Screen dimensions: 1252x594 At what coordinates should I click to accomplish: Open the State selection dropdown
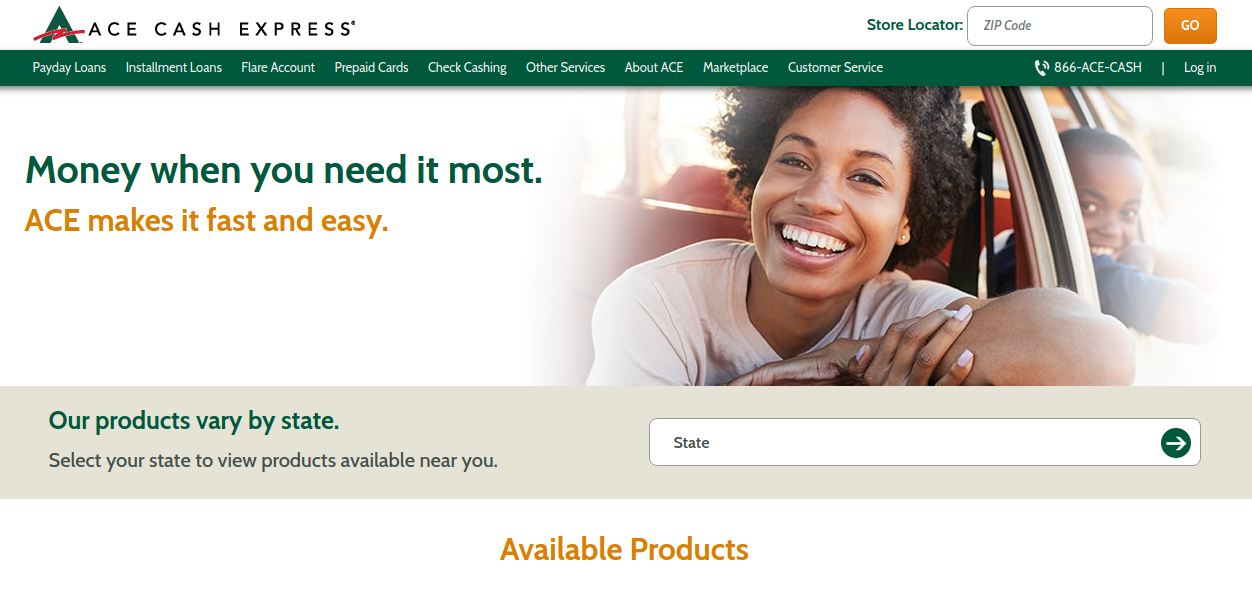(925, 442)
